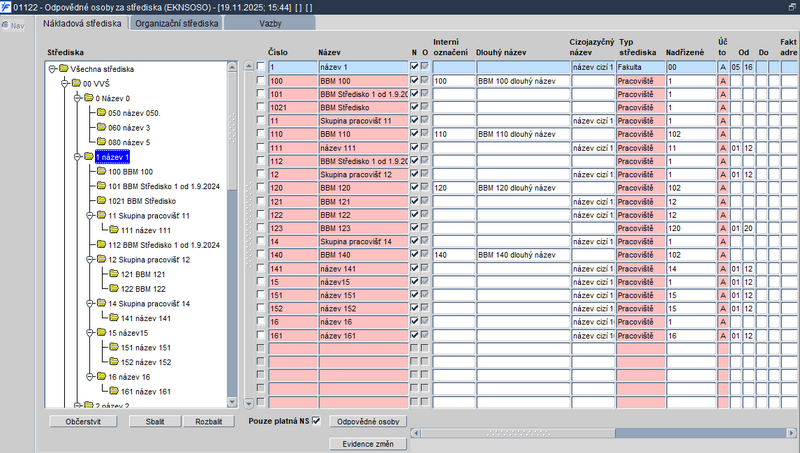Open Evidence změn button

[368, 444]
